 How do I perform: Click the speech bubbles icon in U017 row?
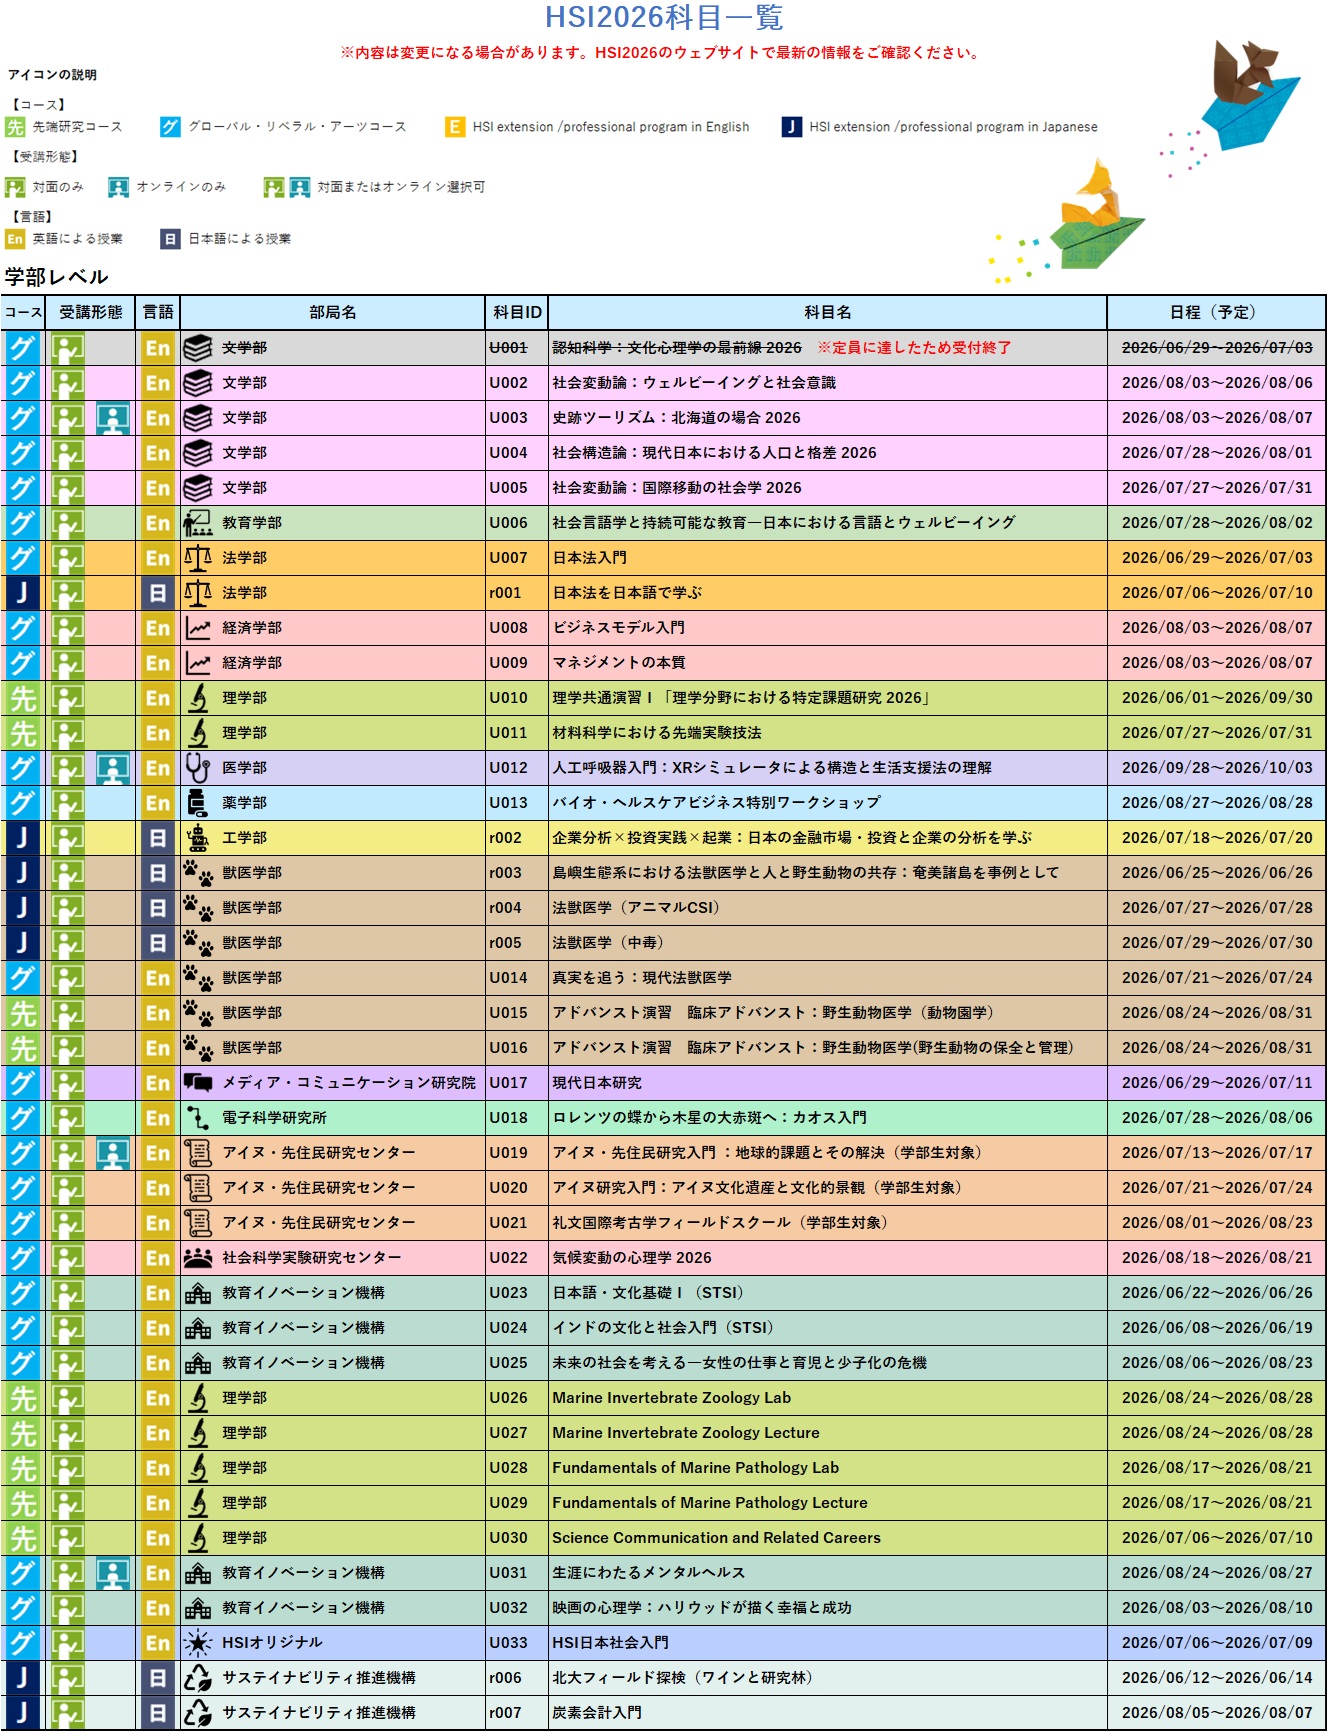(198, 1083)
